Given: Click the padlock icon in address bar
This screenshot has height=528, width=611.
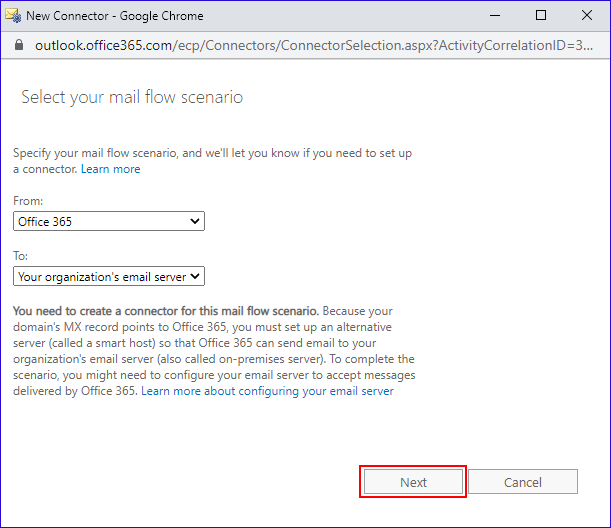Looking at the screenshot, I should point(16,46).
